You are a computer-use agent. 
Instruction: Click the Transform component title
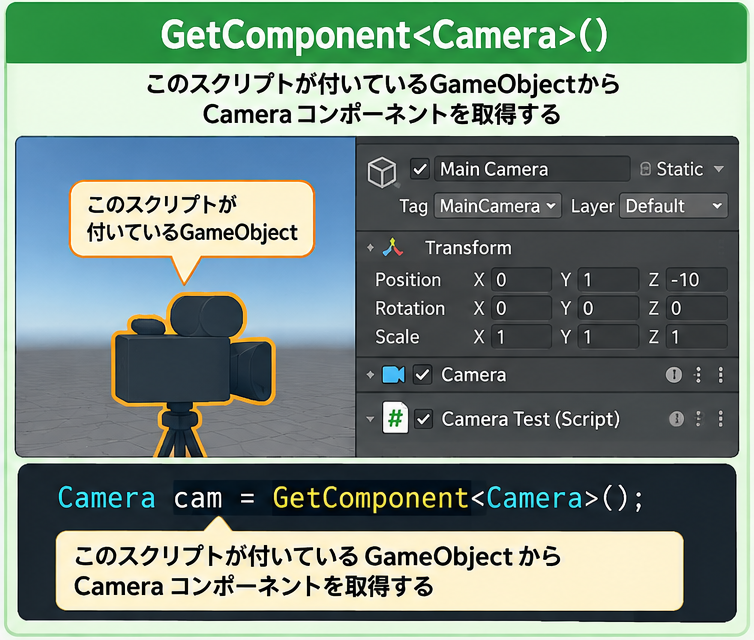(468, 248)
